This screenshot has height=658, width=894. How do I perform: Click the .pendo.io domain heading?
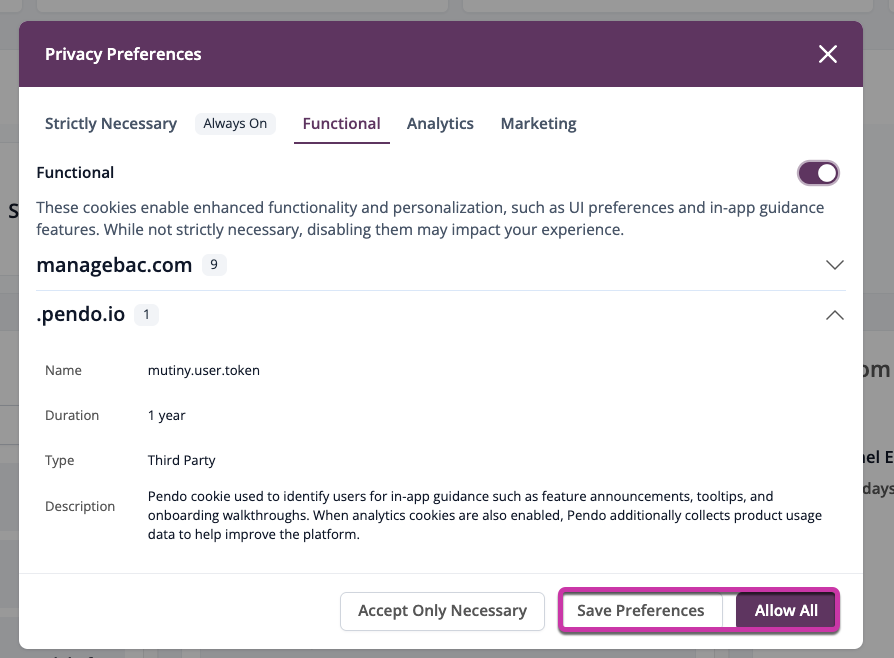coord(81,315)
